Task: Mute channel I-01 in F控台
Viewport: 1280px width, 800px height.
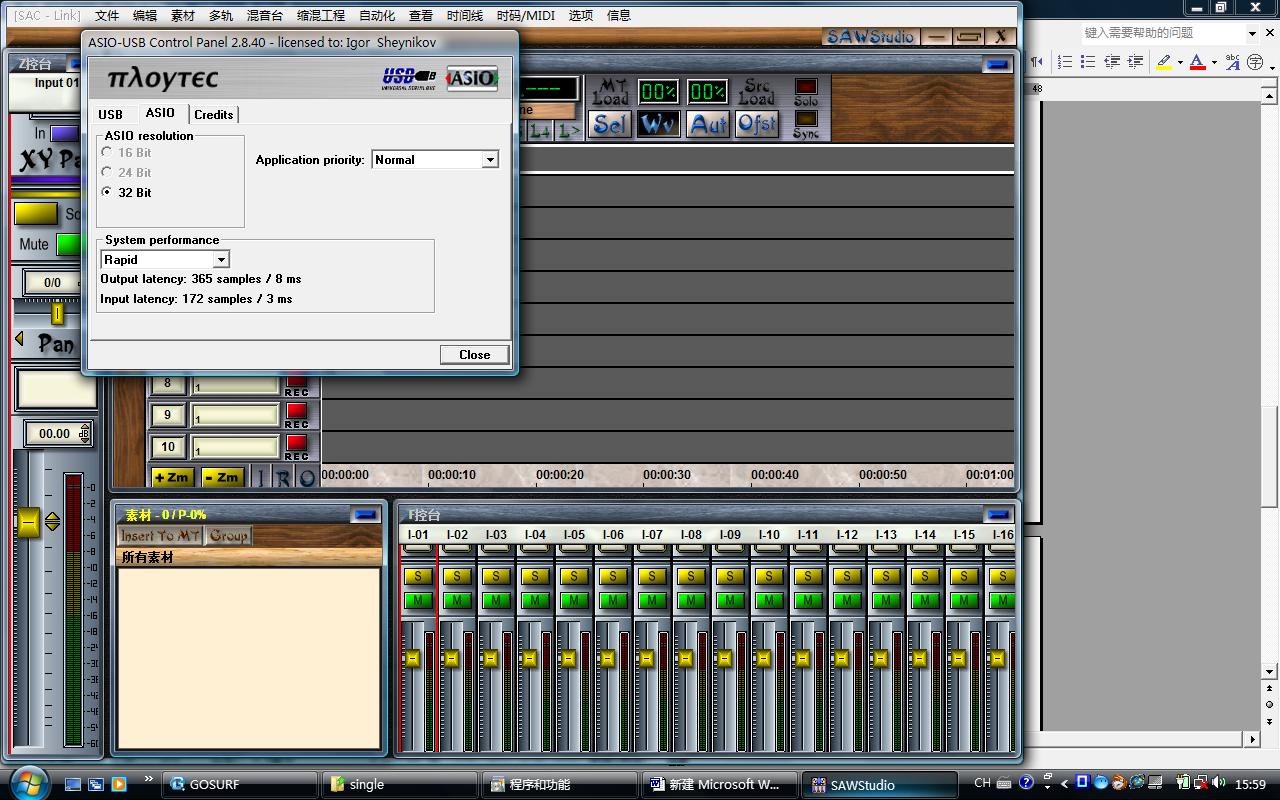Action: tap(418, 600)
